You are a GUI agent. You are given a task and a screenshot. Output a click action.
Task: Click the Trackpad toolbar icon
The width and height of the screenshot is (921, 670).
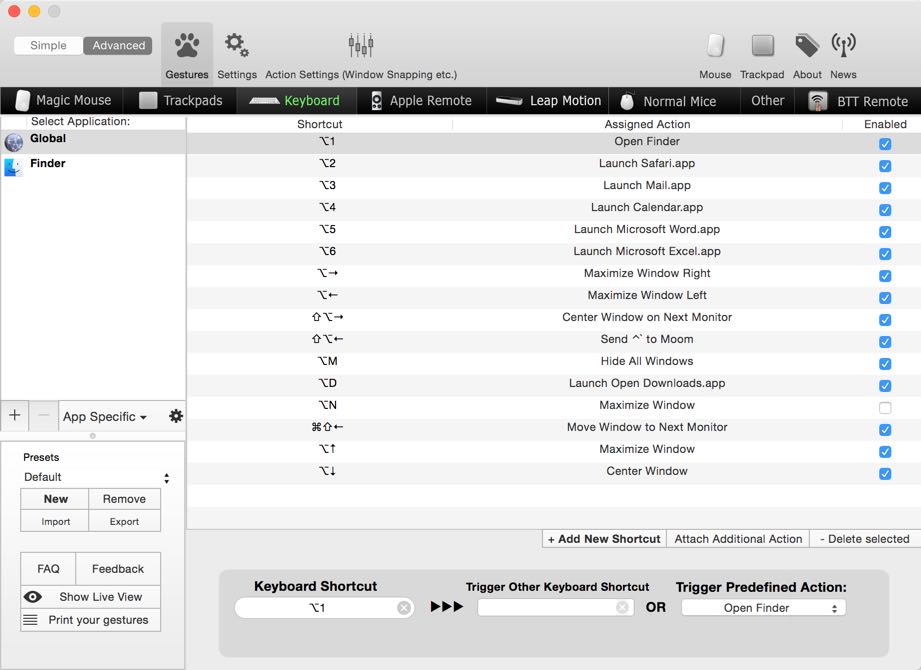pyautogui.click(x=762, y=45)
